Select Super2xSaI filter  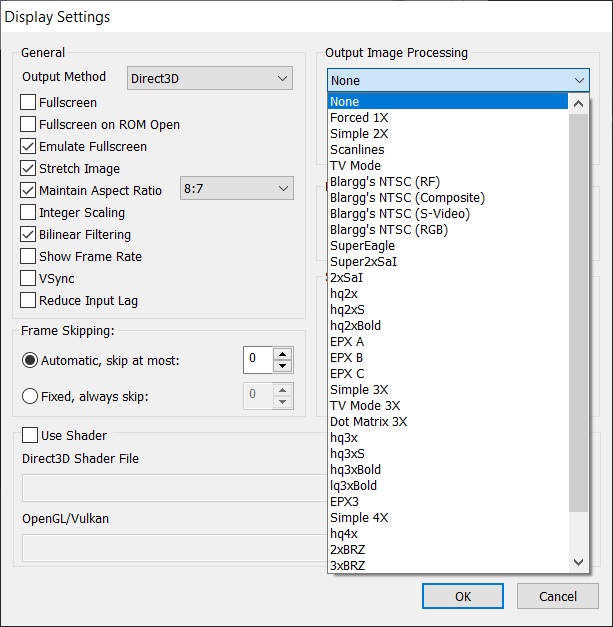(x=448, y=262)
